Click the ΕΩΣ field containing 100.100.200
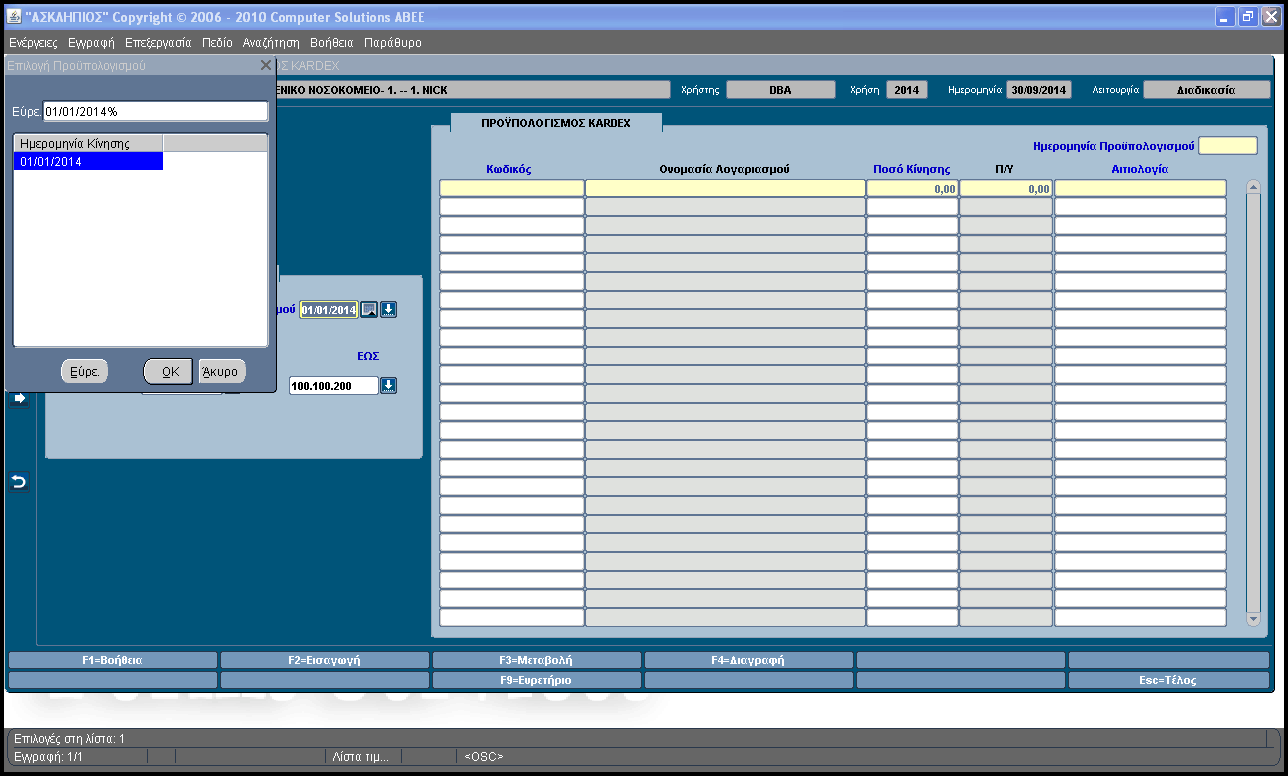The image size is (1288, 776). pyautogui.click(x=334, y=385)
